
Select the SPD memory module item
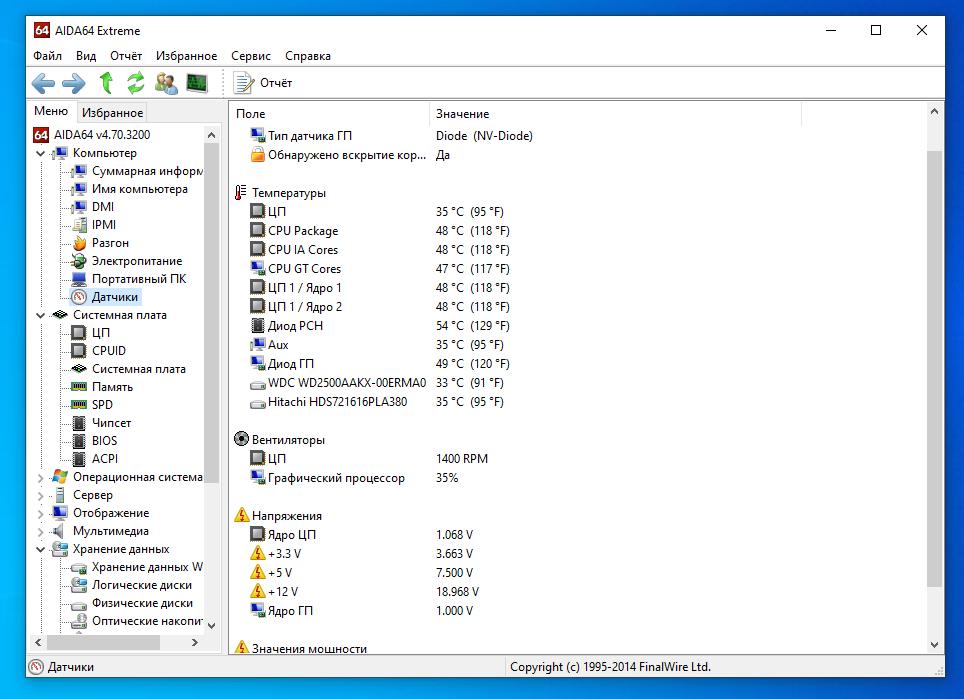point(102,405)
